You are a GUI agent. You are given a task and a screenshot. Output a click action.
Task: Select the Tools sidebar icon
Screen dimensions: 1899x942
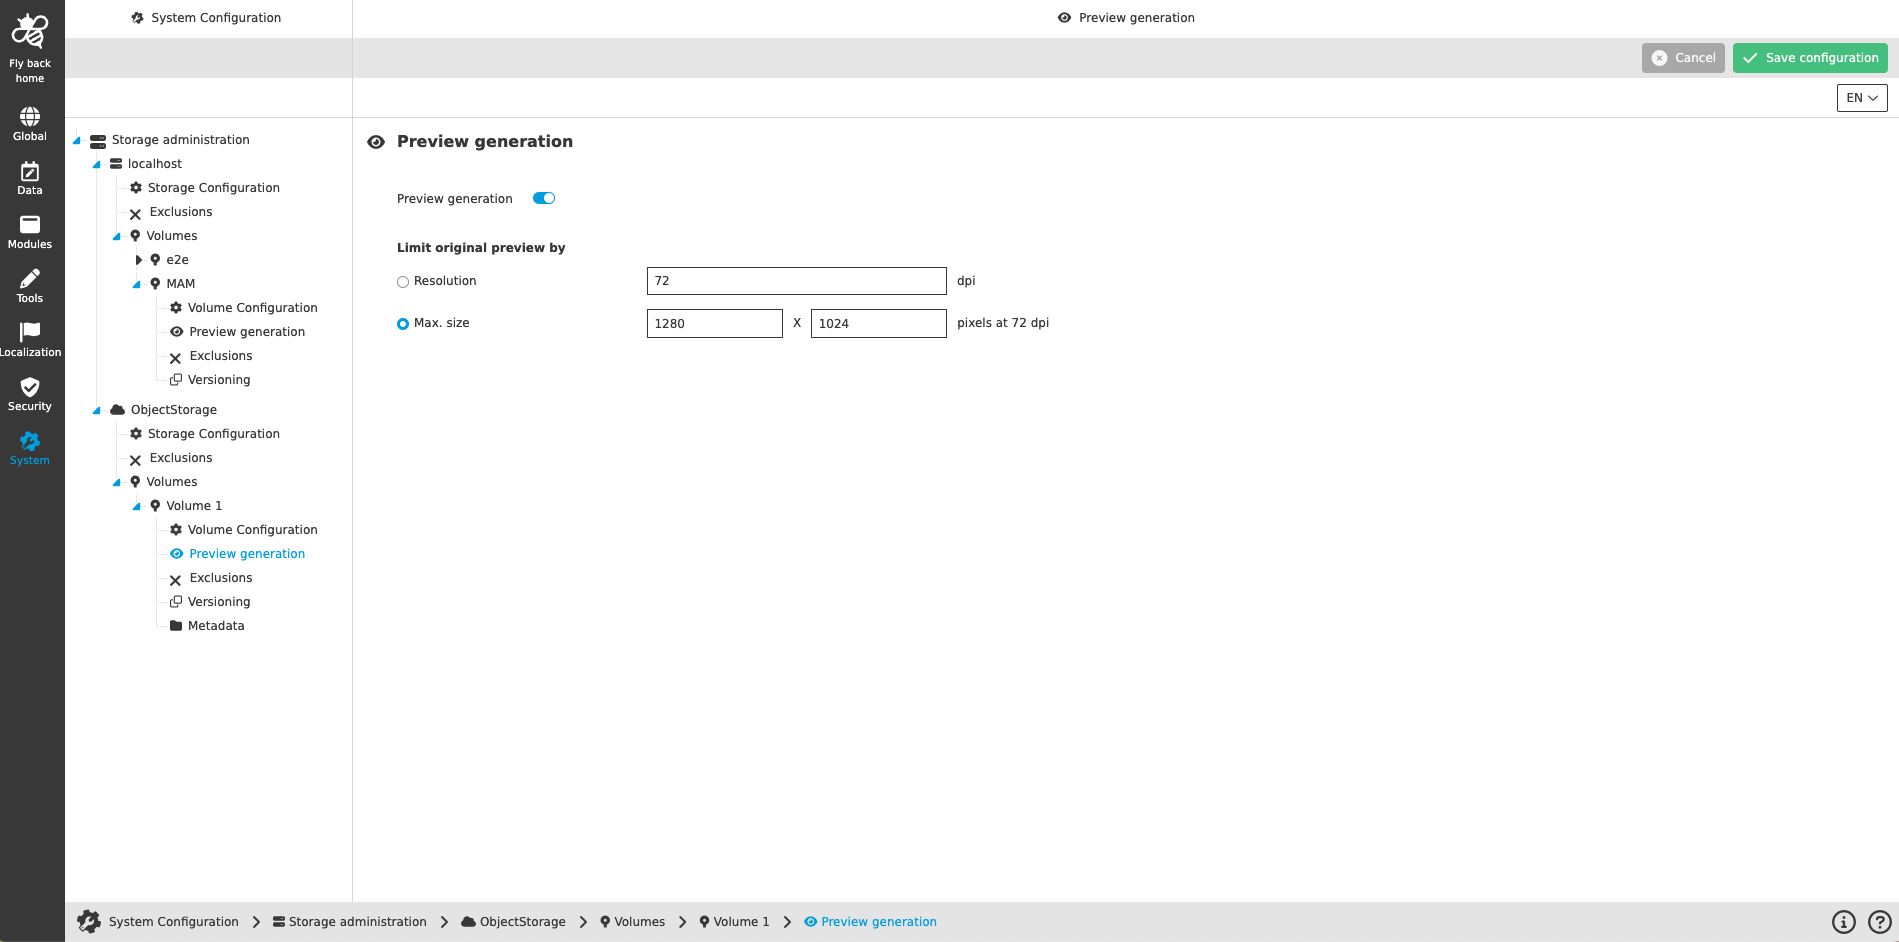tap(29, 284)
